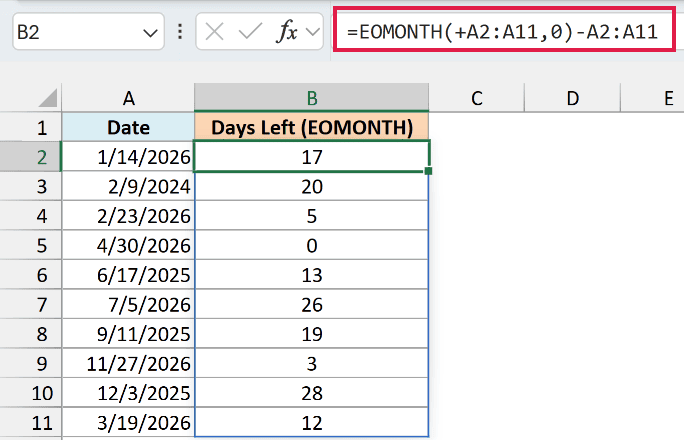The image size is (684, 440).
Task: Select cell with date 3/19/2026
Action: [128, 423]
